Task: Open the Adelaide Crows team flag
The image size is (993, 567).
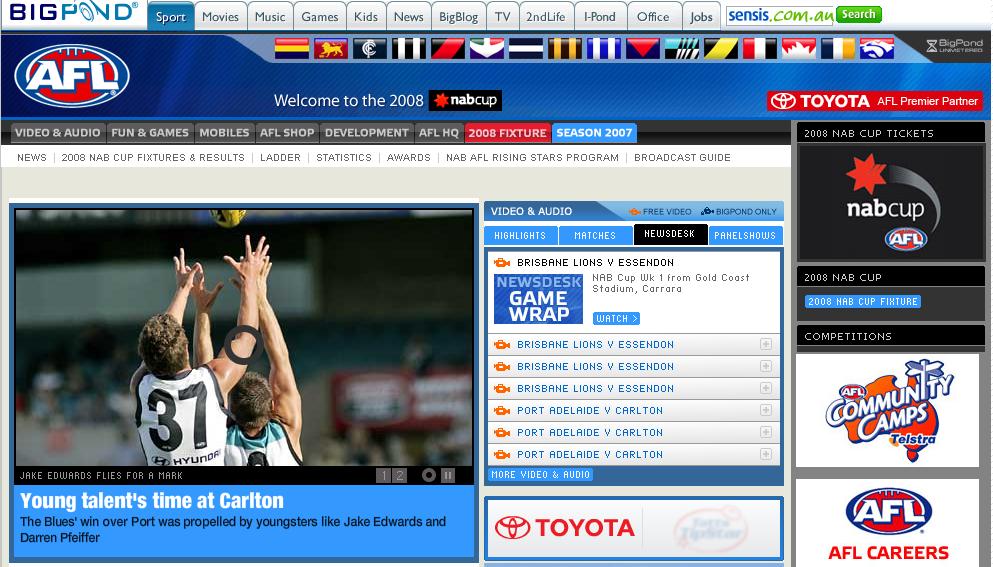Action: (292, 49)
